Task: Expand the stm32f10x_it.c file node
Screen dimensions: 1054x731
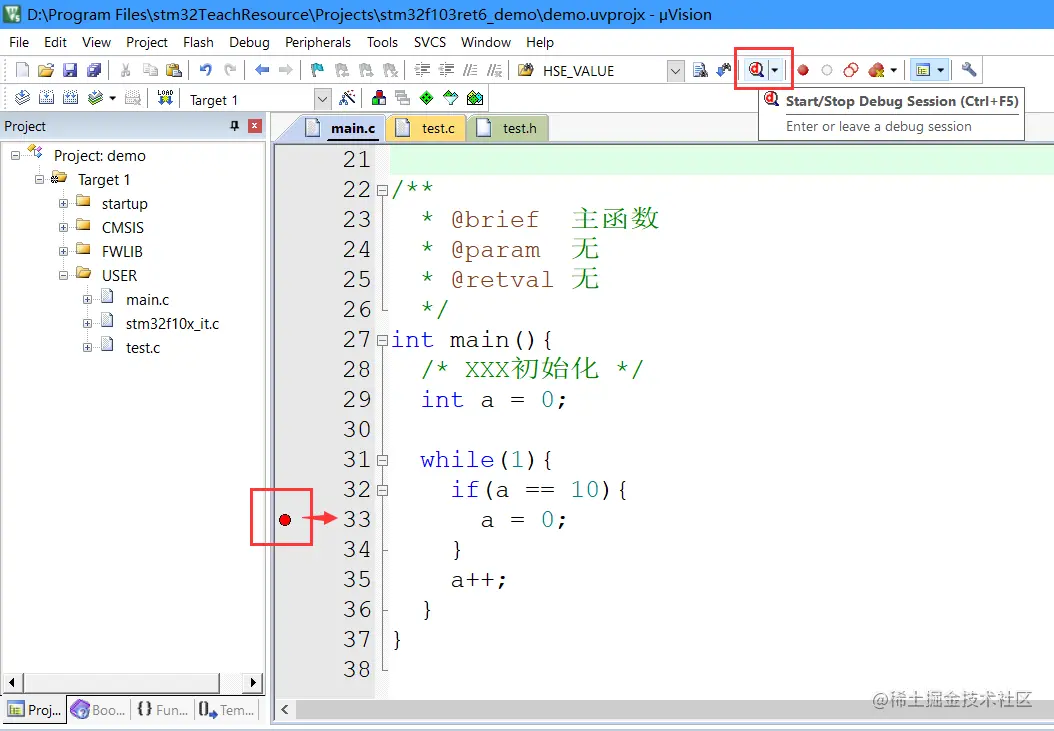Action: pos(87,323)
